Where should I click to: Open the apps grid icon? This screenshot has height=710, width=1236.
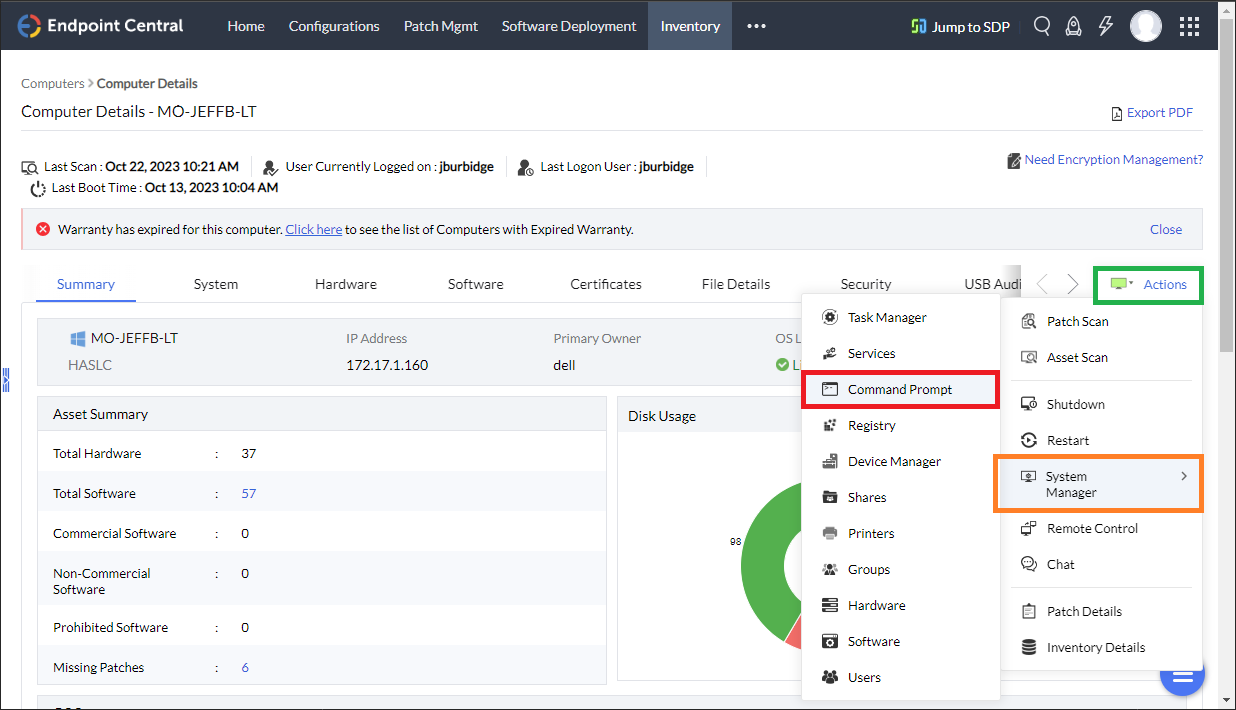(1189, 26)
